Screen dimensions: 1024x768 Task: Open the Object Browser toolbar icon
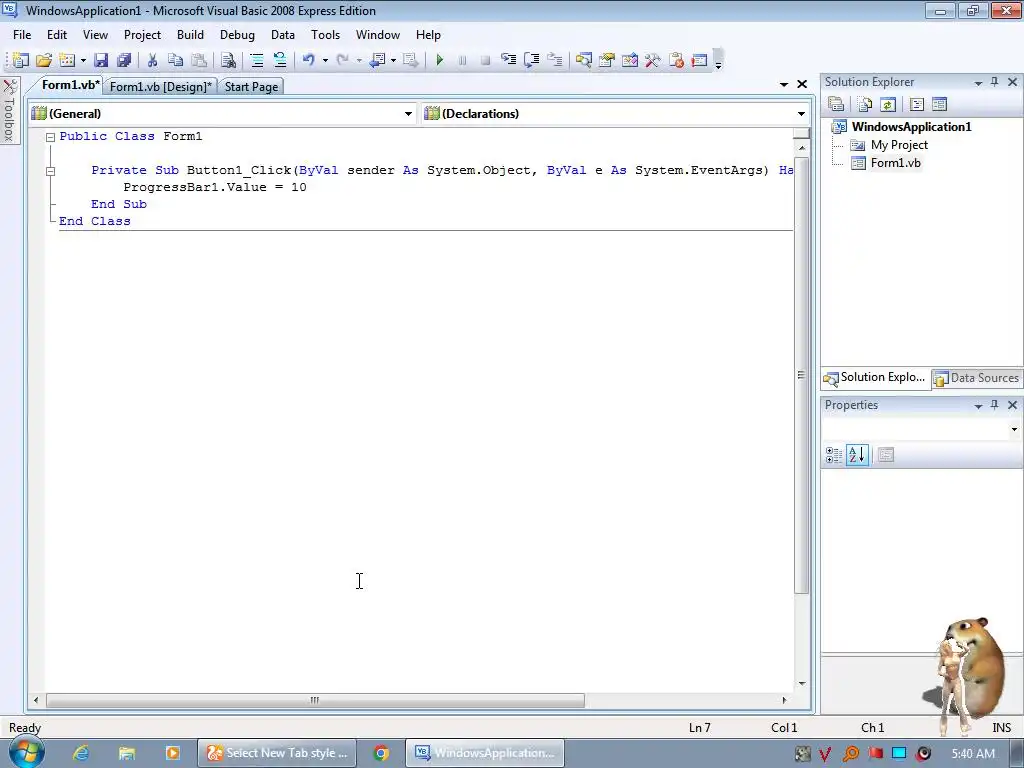[x=630, y=60]
